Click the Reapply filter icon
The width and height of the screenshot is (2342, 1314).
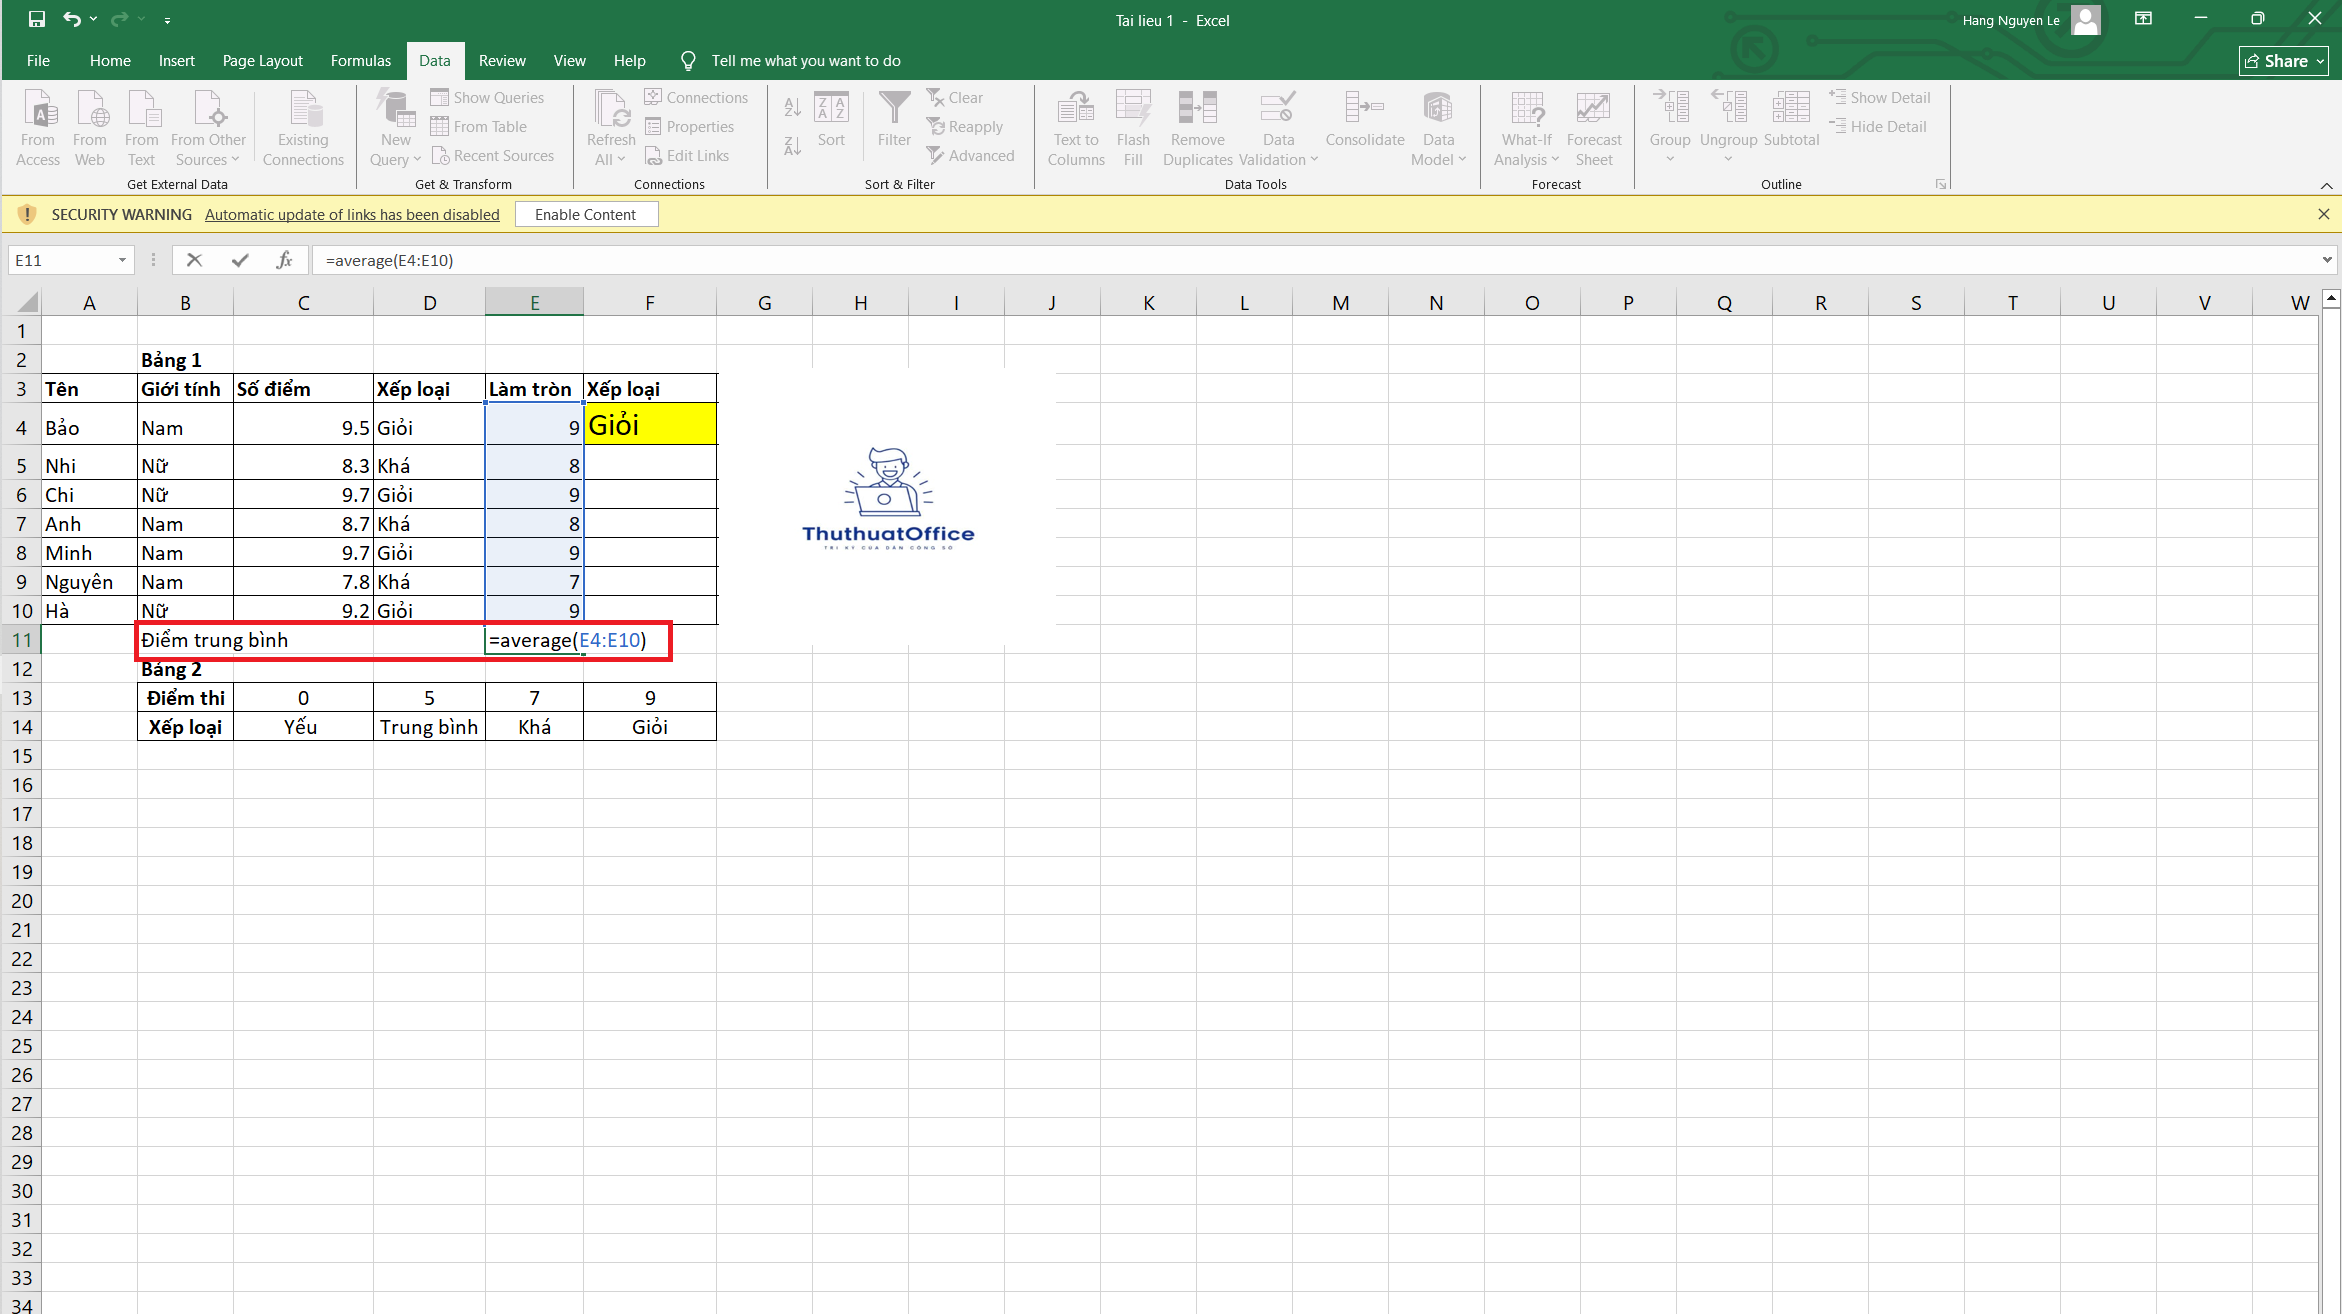click(x=964, y=126)
